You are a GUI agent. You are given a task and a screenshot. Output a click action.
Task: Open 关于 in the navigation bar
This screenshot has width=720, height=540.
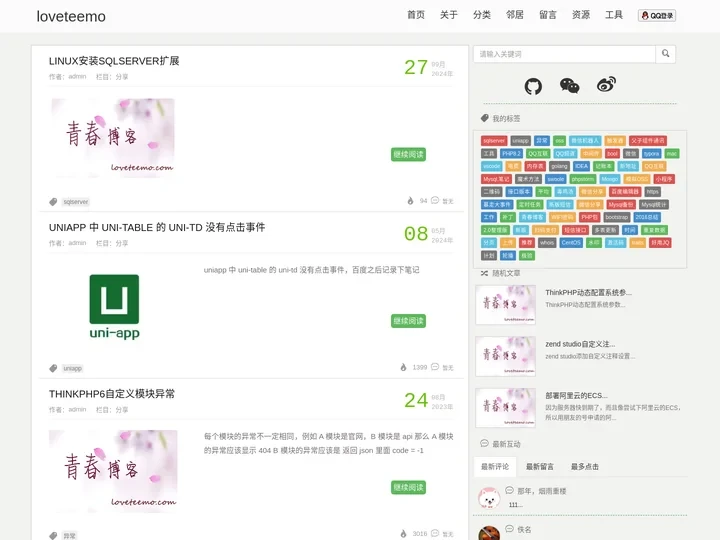[449, 15]
